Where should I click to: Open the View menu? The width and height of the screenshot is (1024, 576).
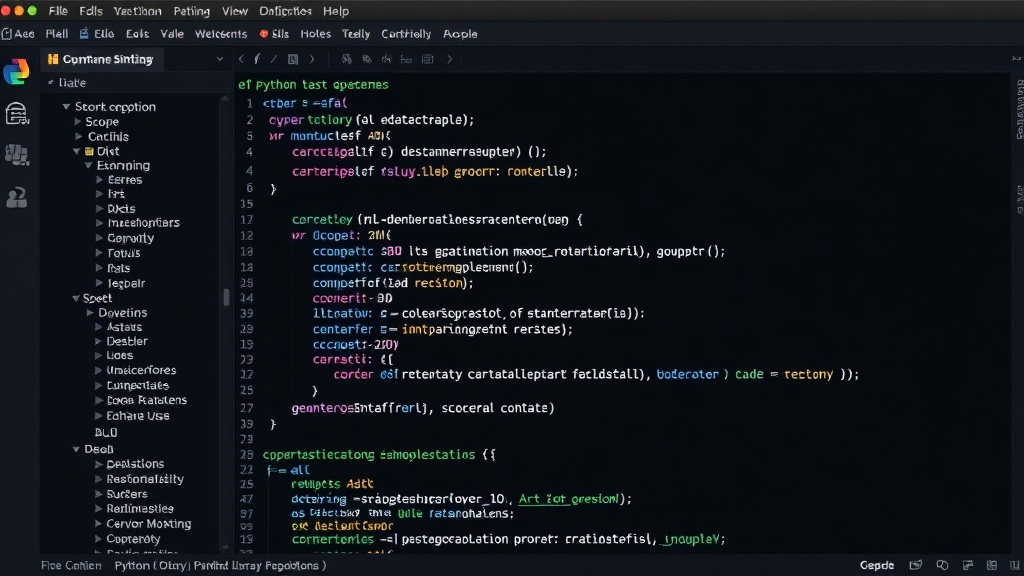234,11
